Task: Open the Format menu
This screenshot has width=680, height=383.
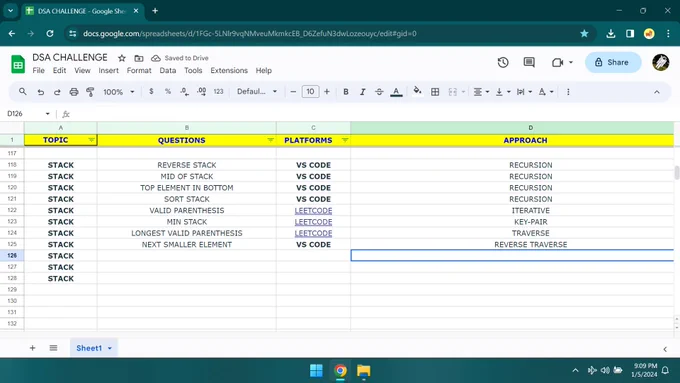Action: [139, 70]
